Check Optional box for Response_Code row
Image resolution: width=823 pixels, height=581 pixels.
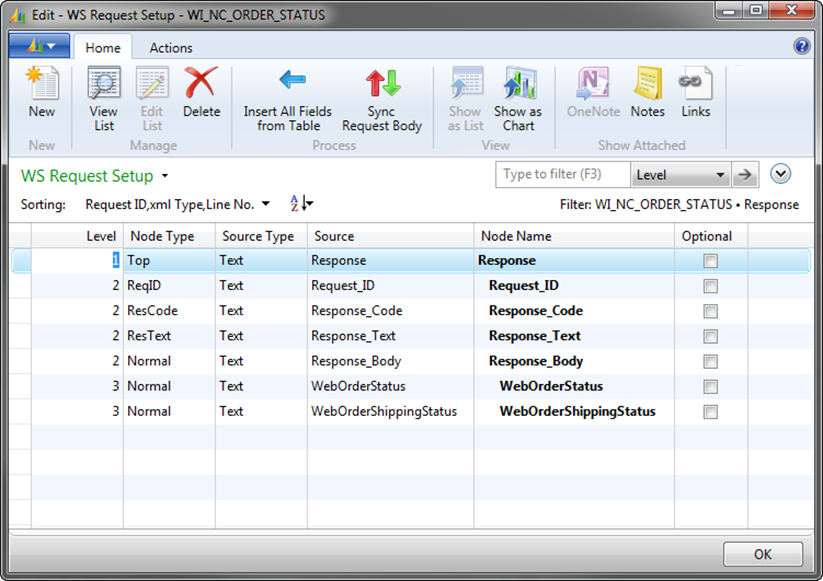(710, 311)
